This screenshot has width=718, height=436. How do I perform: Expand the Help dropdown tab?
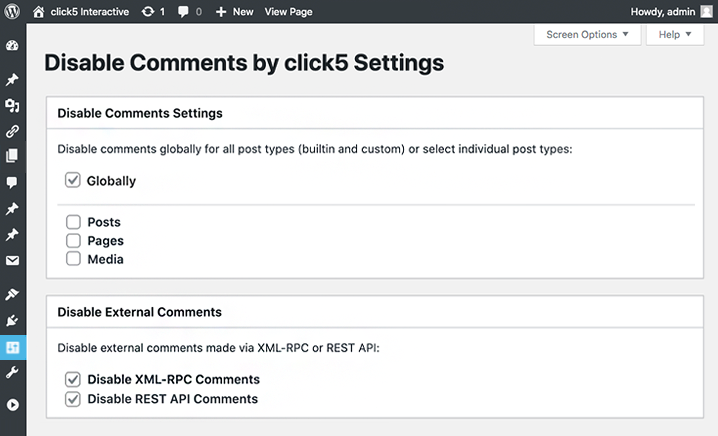point(675,34)
